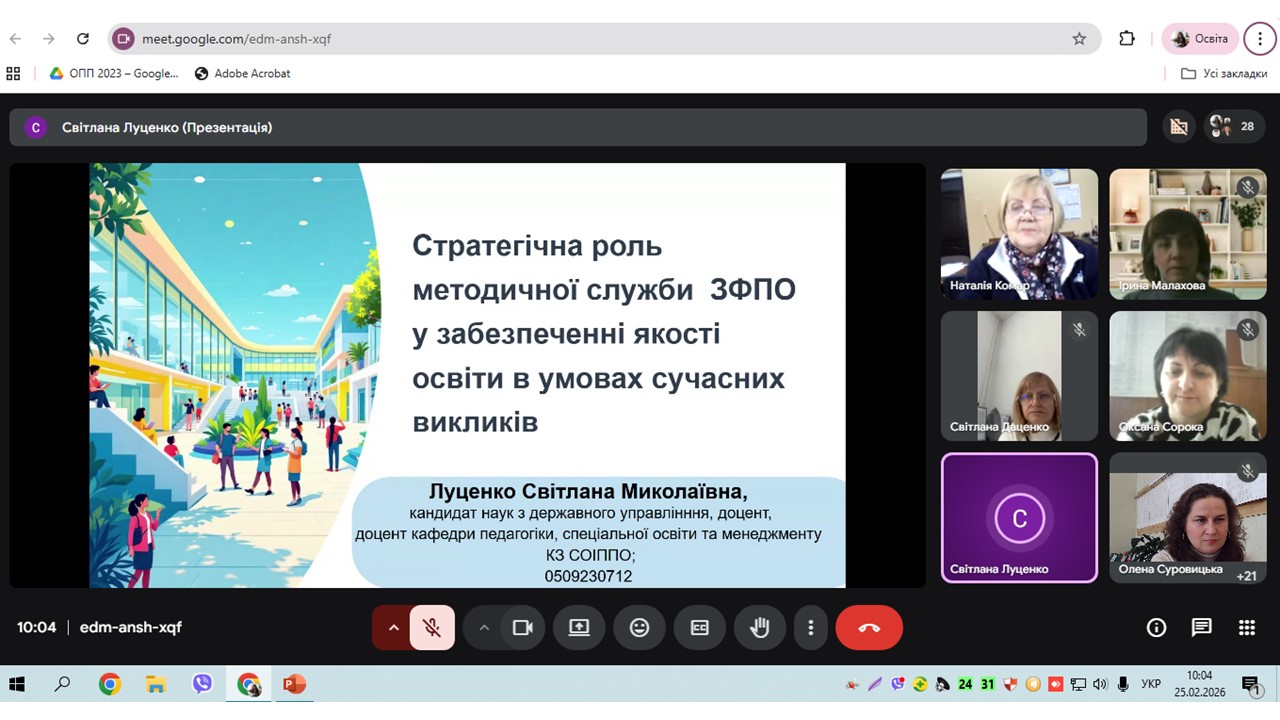Open the emoji reactions icon

pyautogui.click(x=639, y=628)
